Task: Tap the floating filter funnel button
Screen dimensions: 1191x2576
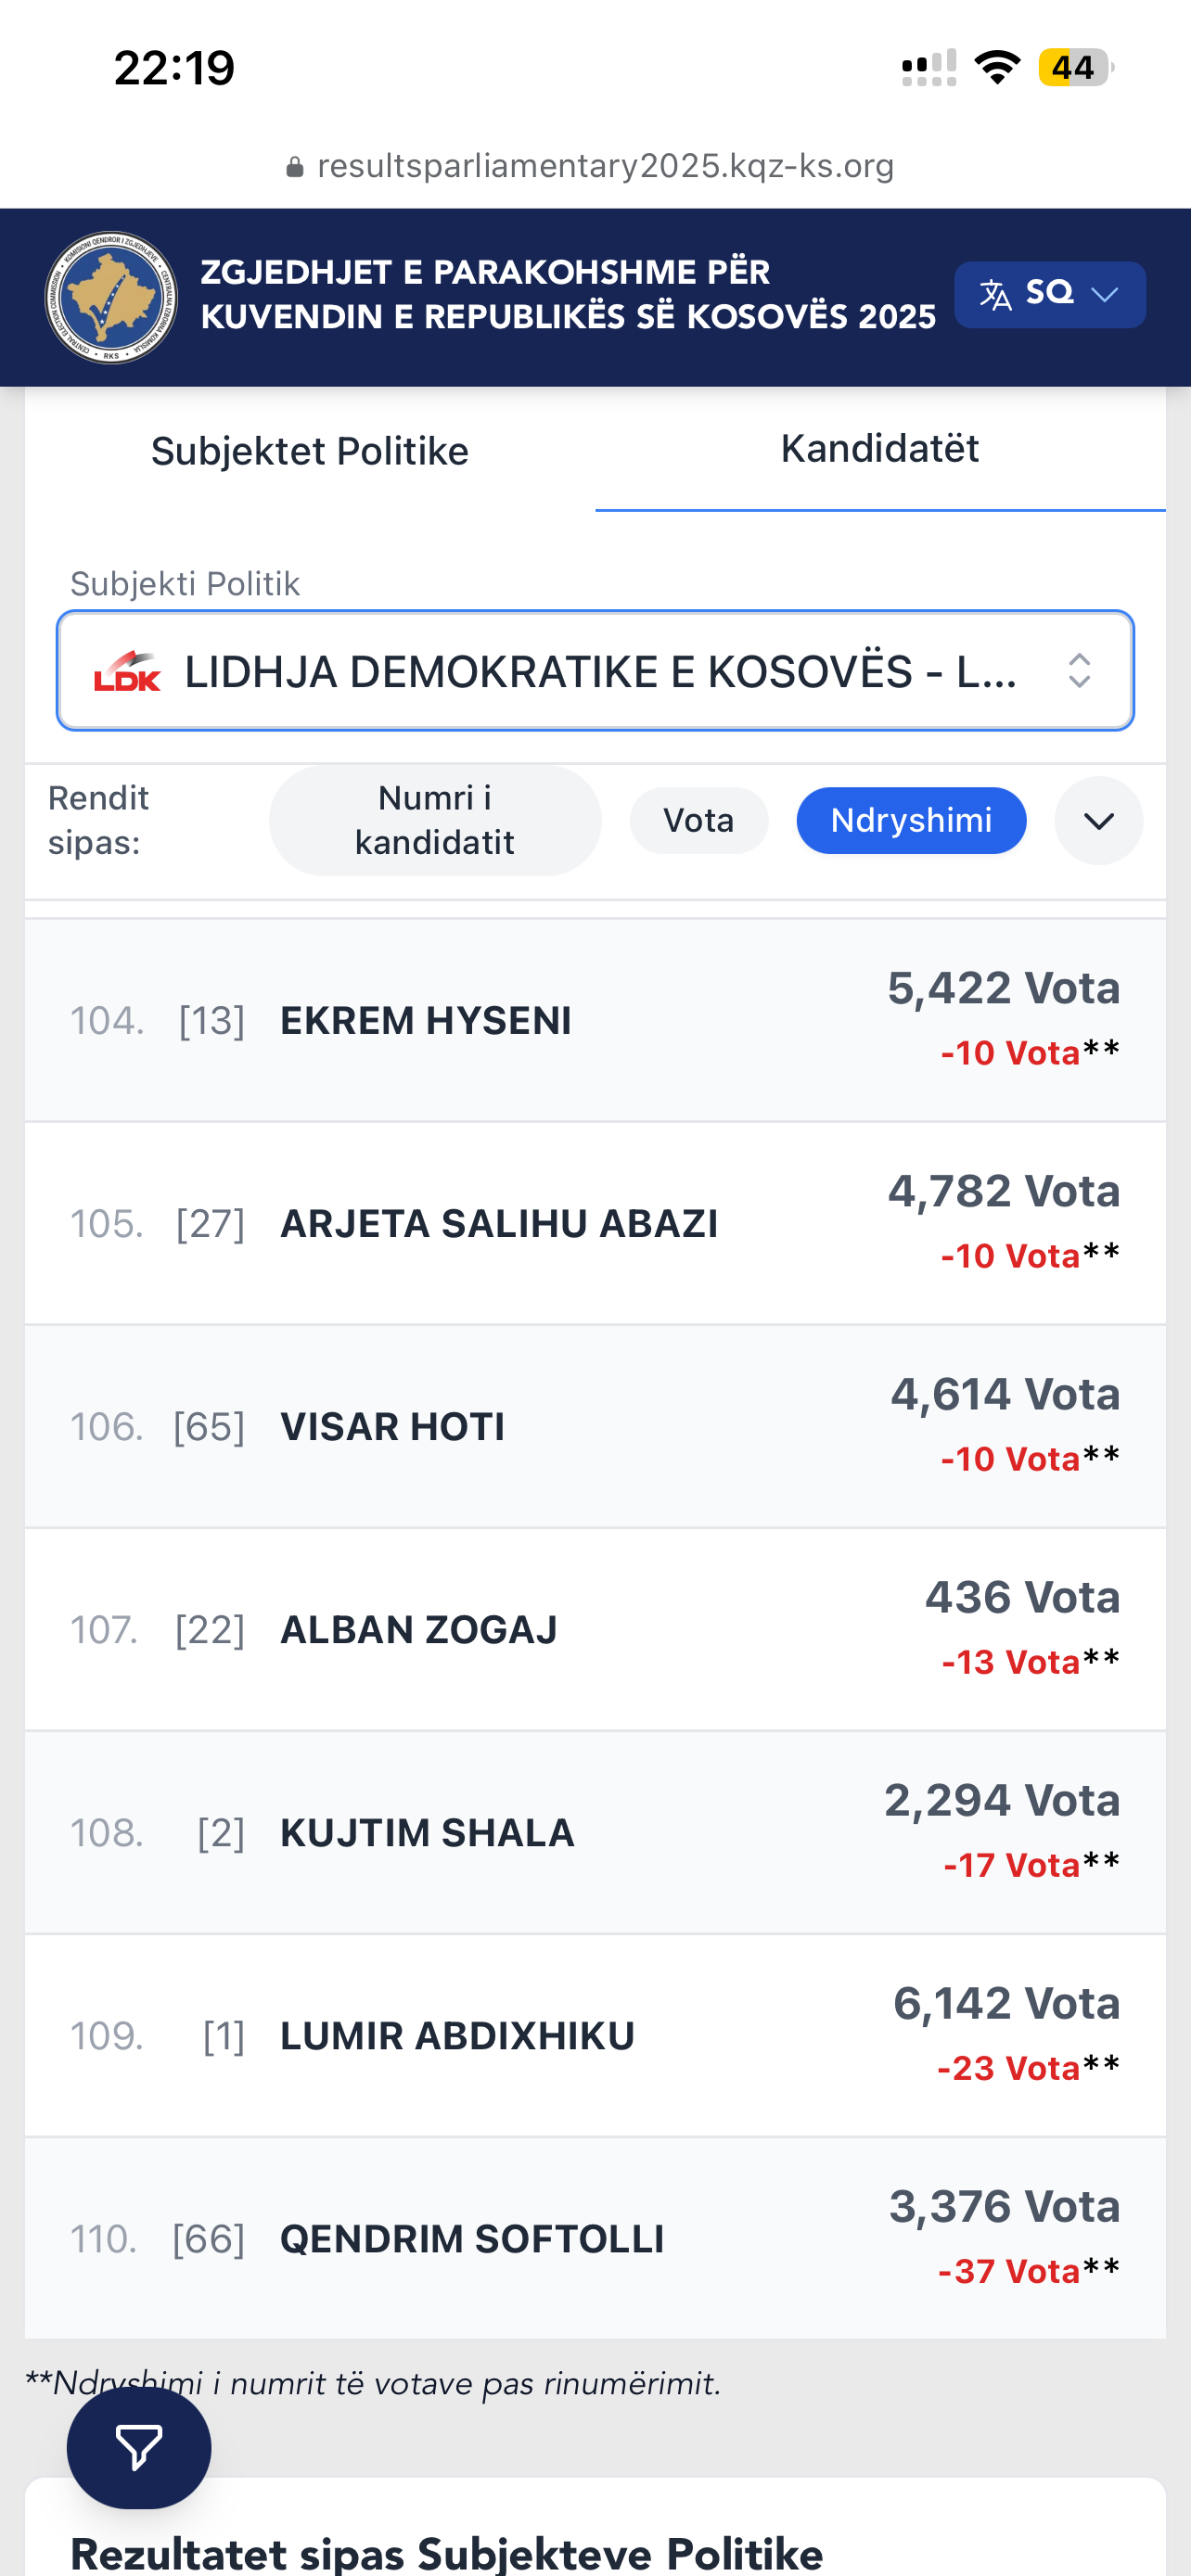Action: point(138,2447)
